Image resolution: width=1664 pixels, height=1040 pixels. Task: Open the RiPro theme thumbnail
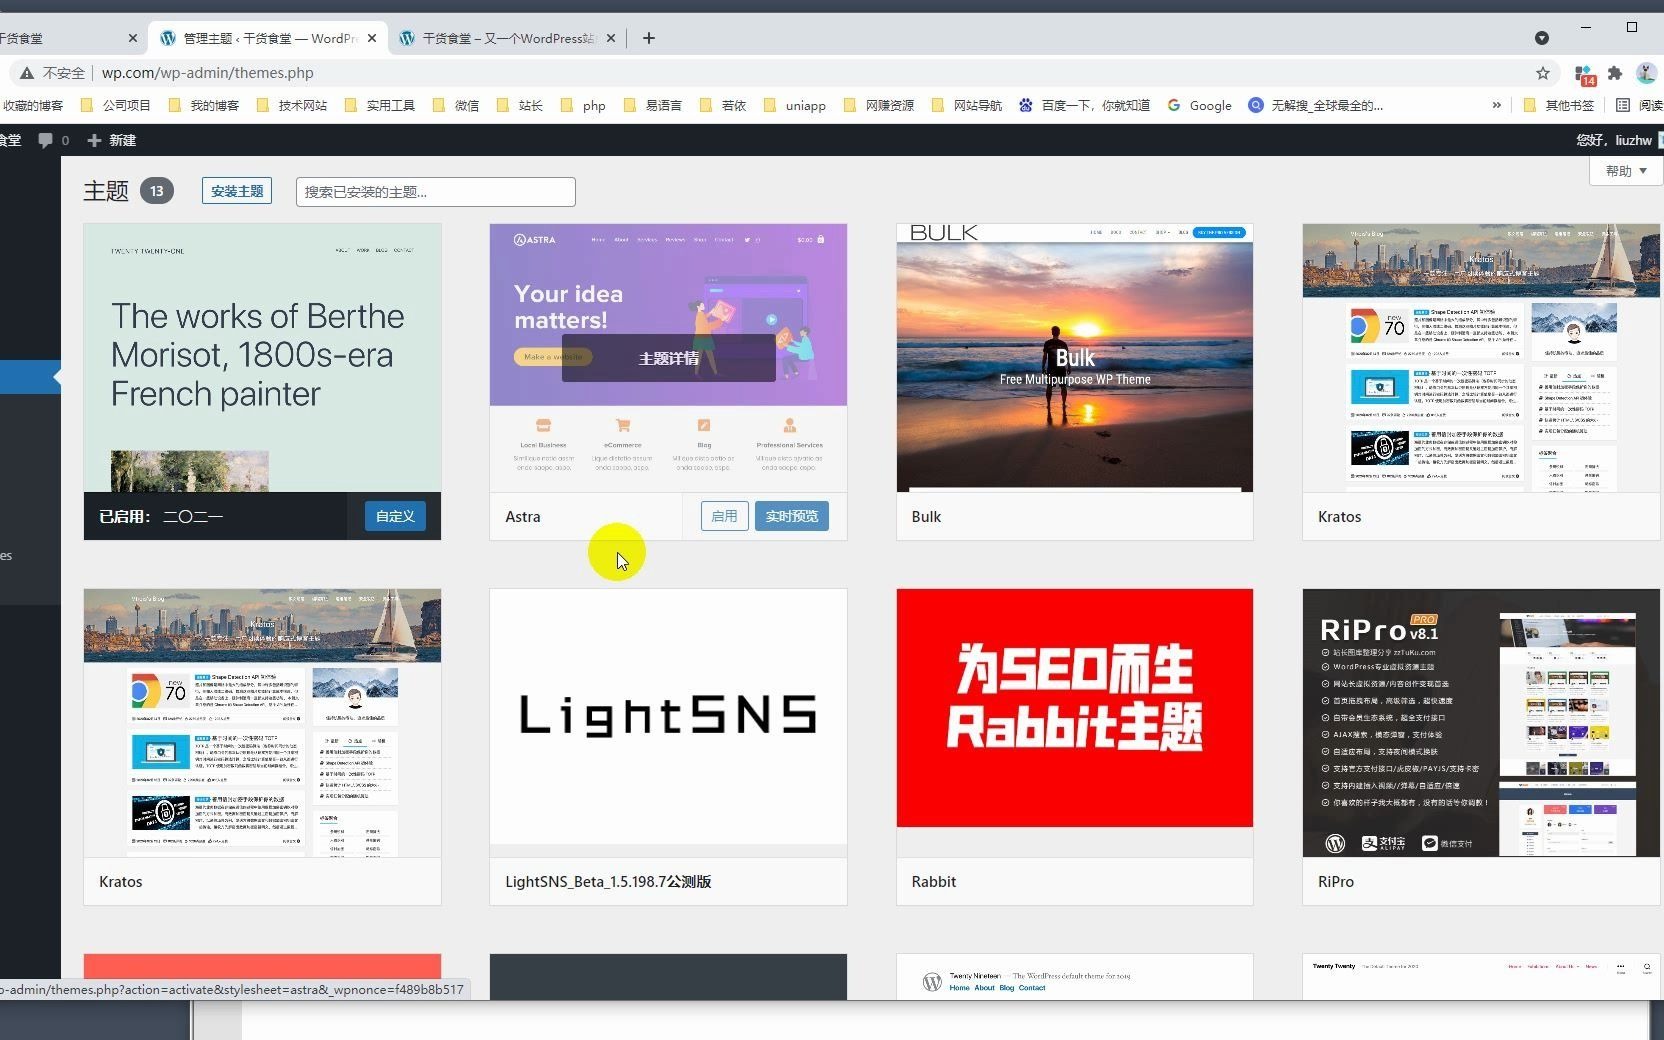(1481, 723)
